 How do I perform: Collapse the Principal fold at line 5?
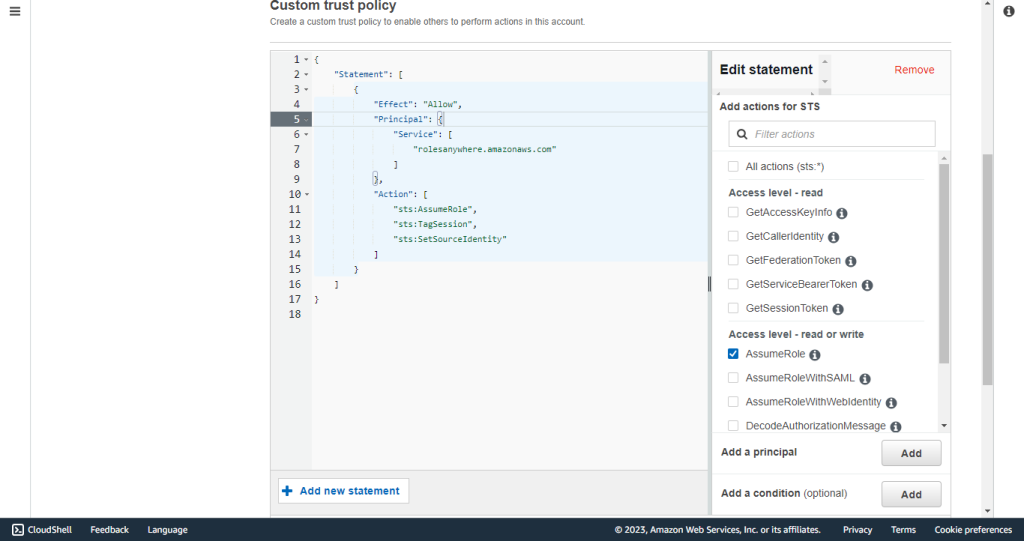click(306, 120)
